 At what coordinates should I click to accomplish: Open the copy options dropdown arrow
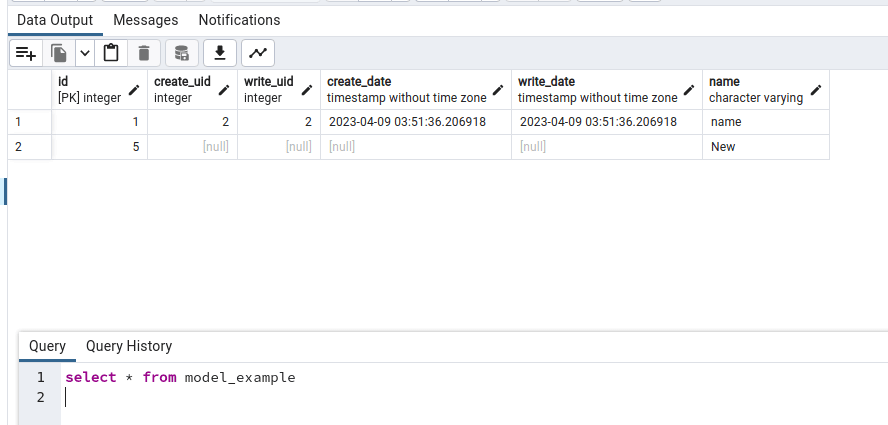[85, 53]
